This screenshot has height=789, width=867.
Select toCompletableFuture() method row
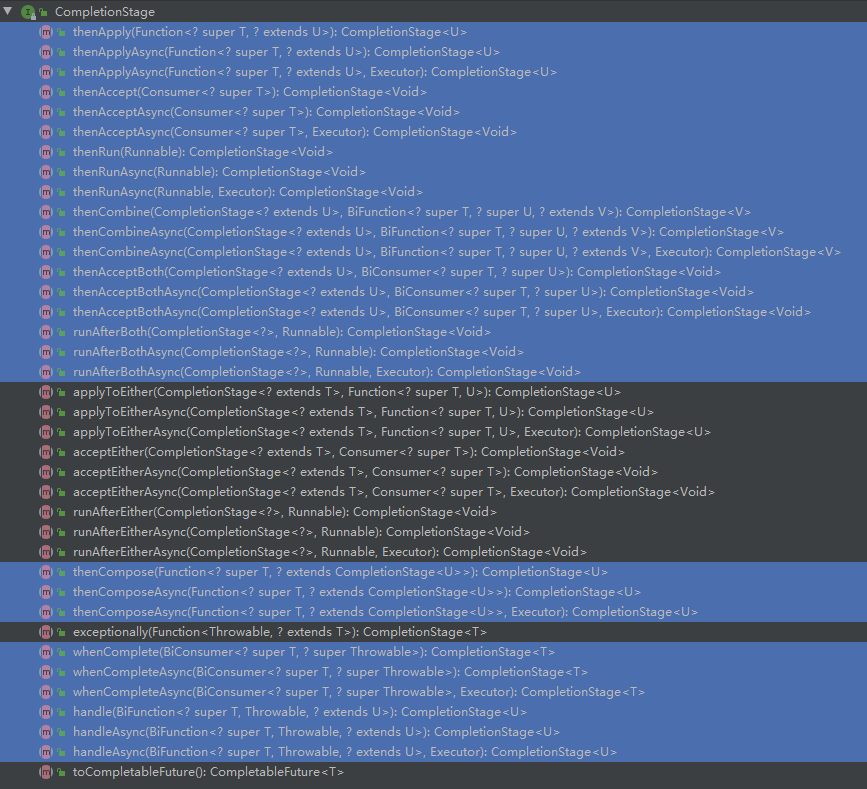[208, 772]
